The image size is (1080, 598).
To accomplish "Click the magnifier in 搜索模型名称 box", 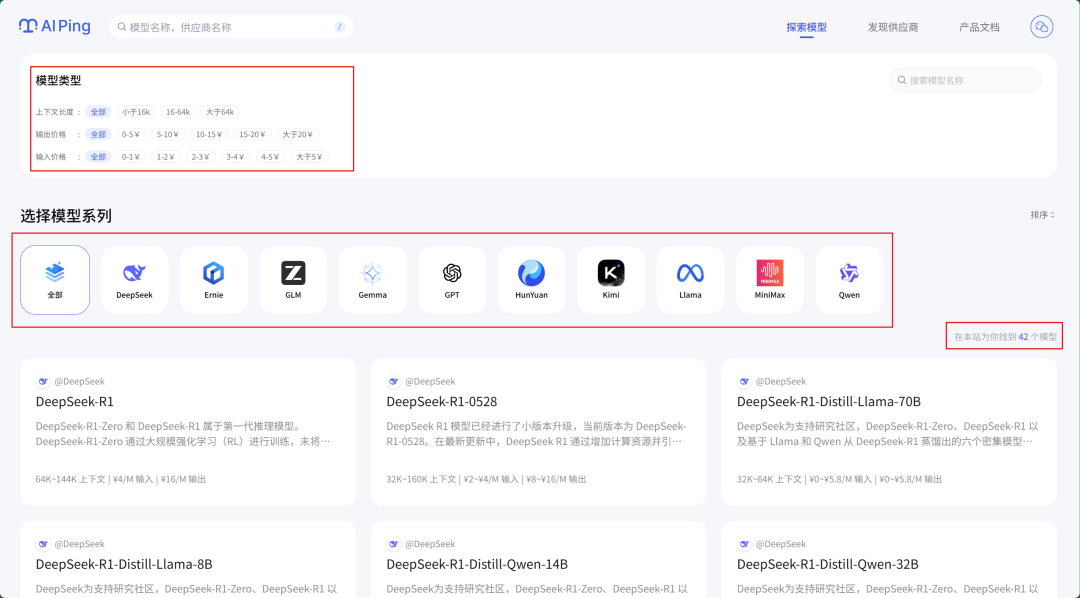I will point(902,80).
